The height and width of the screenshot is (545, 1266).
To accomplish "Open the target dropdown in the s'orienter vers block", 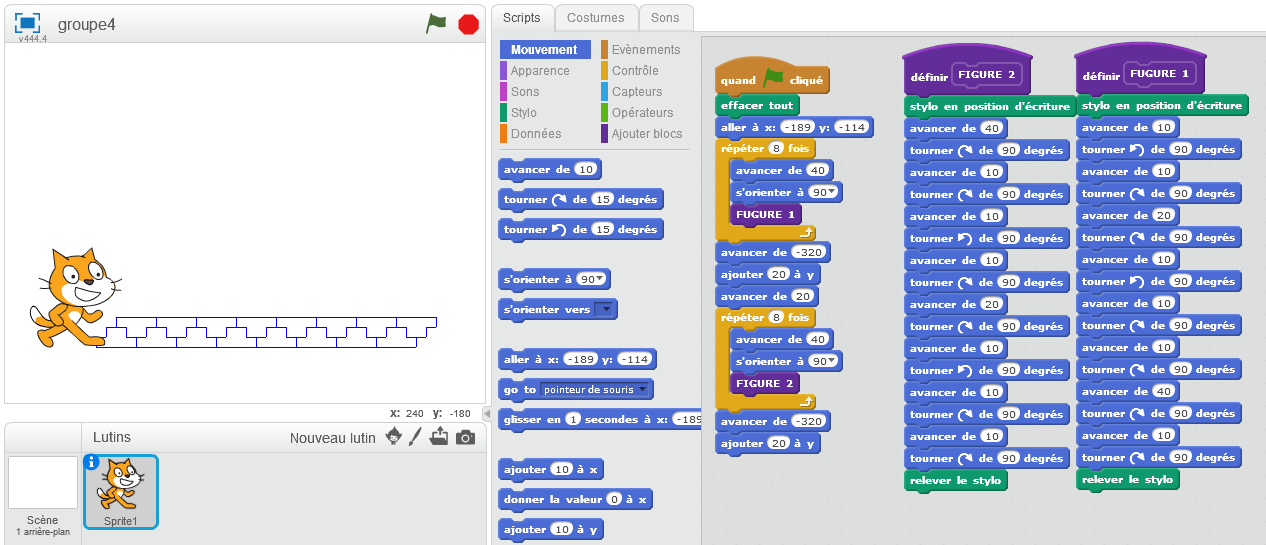I will [x=604, y=310].
